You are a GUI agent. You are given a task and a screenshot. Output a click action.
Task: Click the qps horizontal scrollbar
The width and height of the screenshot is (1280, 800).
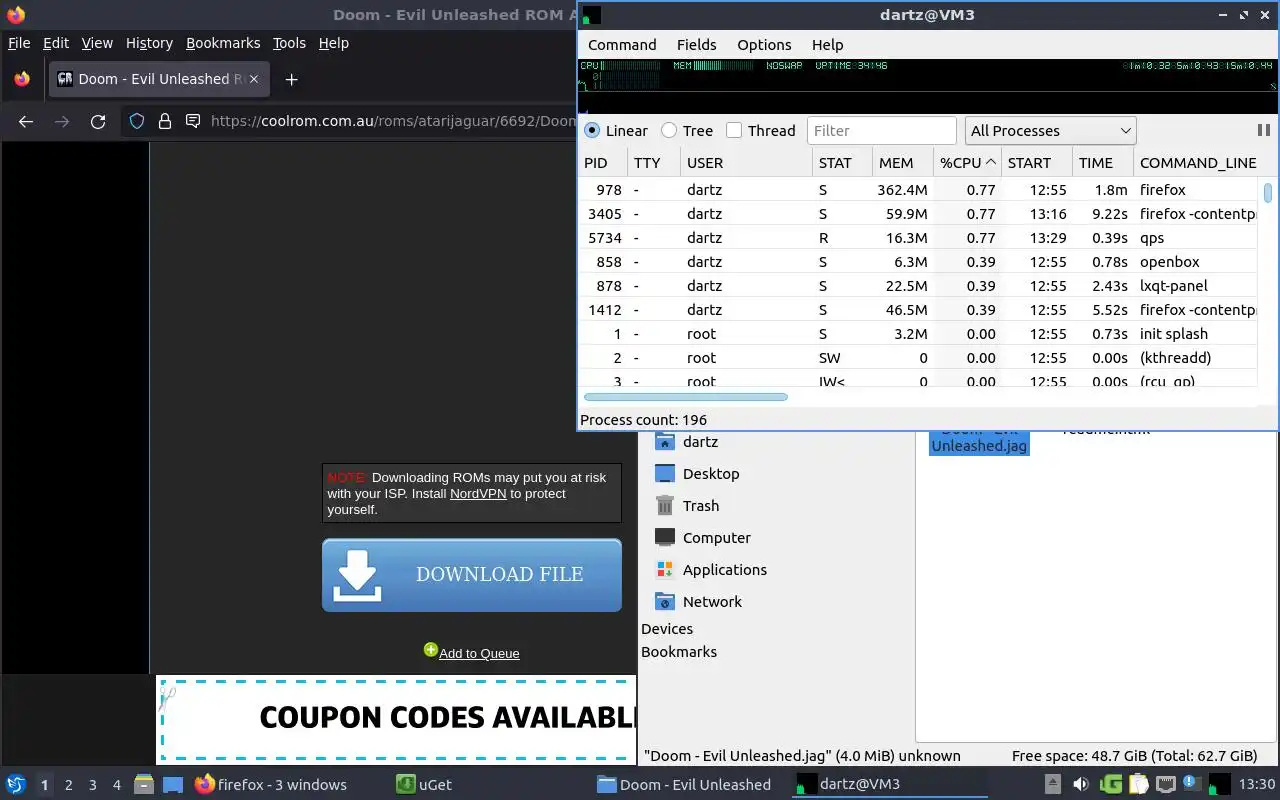pyautogui.click(x=686, y=397)
